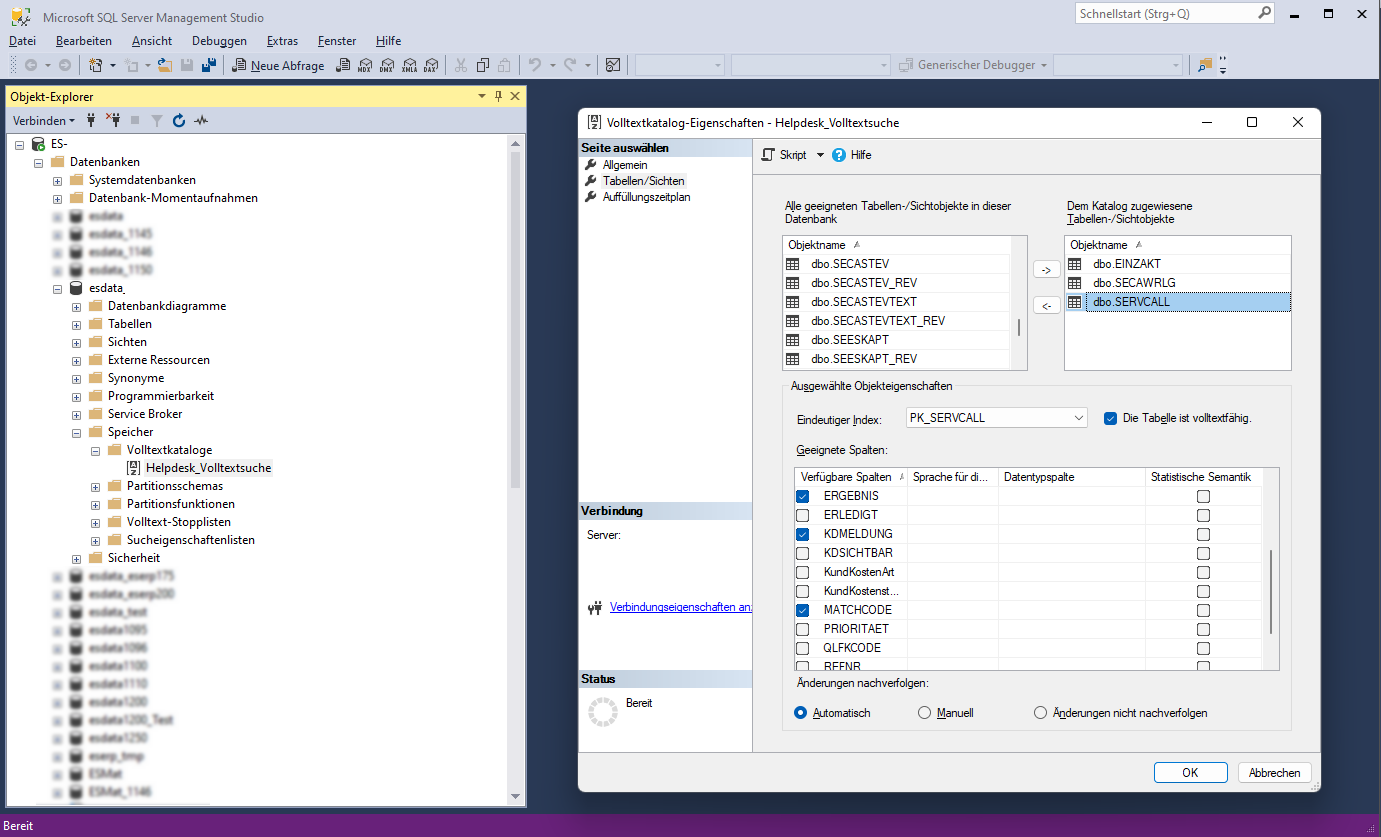The width and height of the screenshot is (1381, 837).
Task: Refresh the Objekt-Explorer tree
Action: point(179,120)
